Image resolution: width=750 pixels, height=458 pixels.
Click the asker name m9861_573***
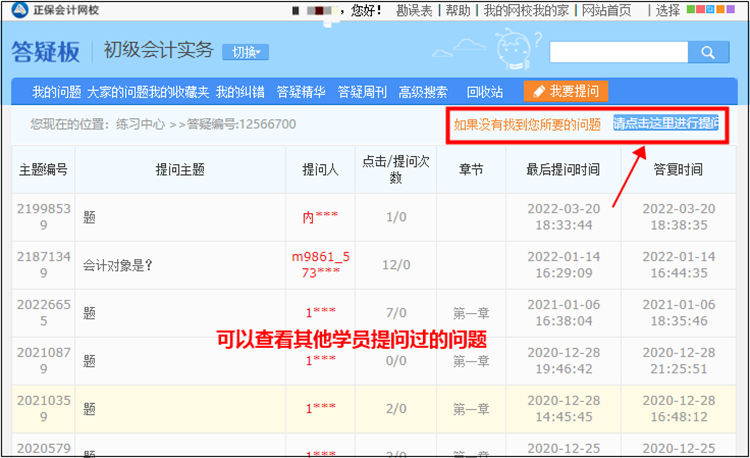click(321, 265)
